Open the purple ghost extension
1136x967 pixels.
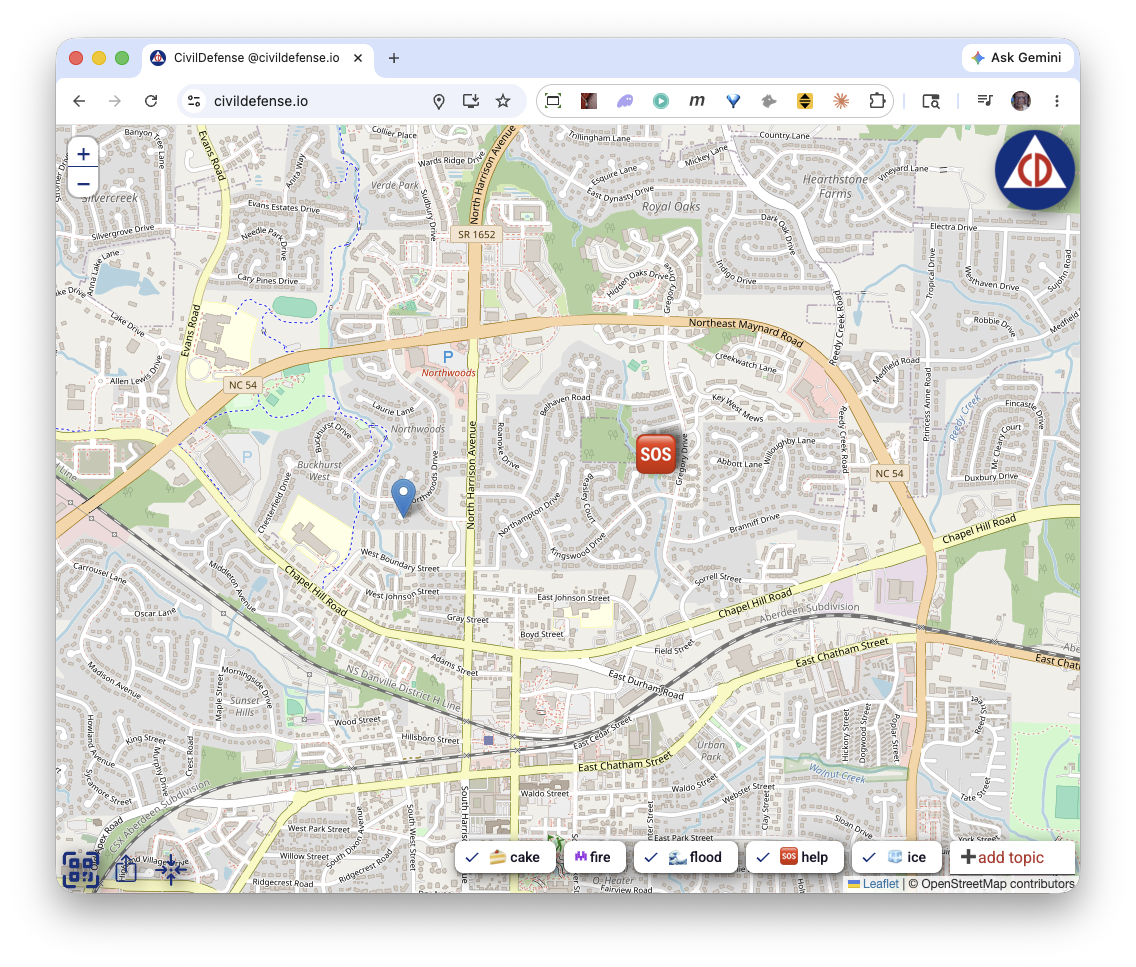coord(625,101)
